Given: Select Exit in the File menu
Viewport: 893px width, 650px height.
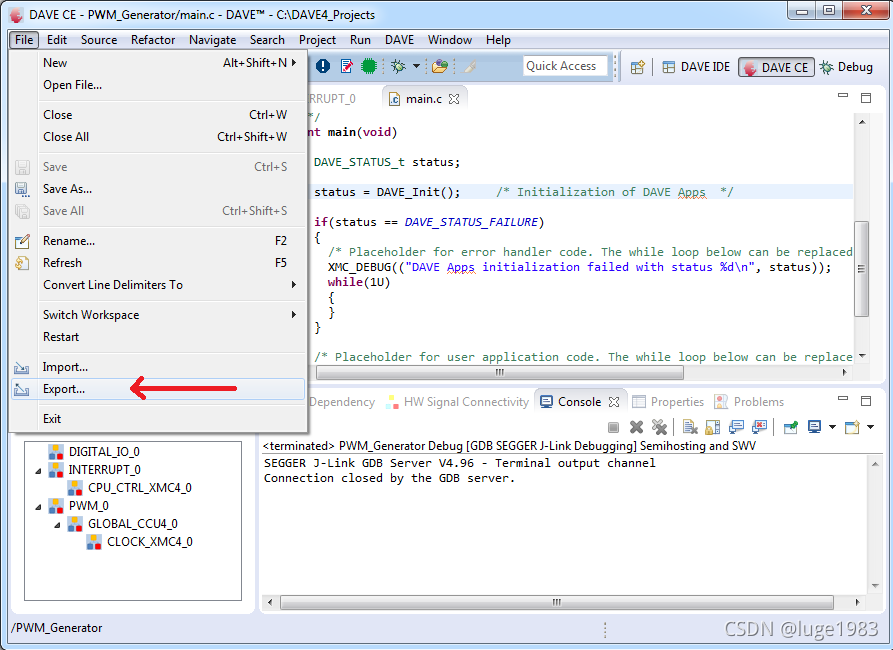Looking at the screenshot, I should pyautogui.click(x=158, y=419).
